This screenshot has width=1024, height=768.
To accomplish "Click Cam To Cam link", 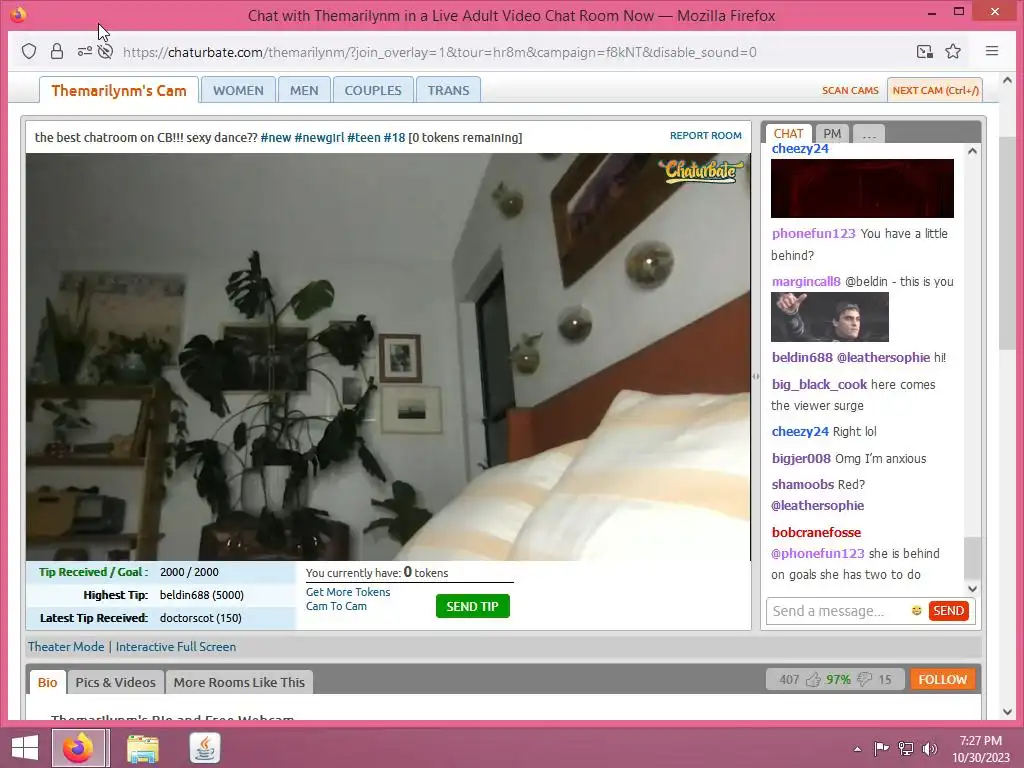I will point(336,606).
